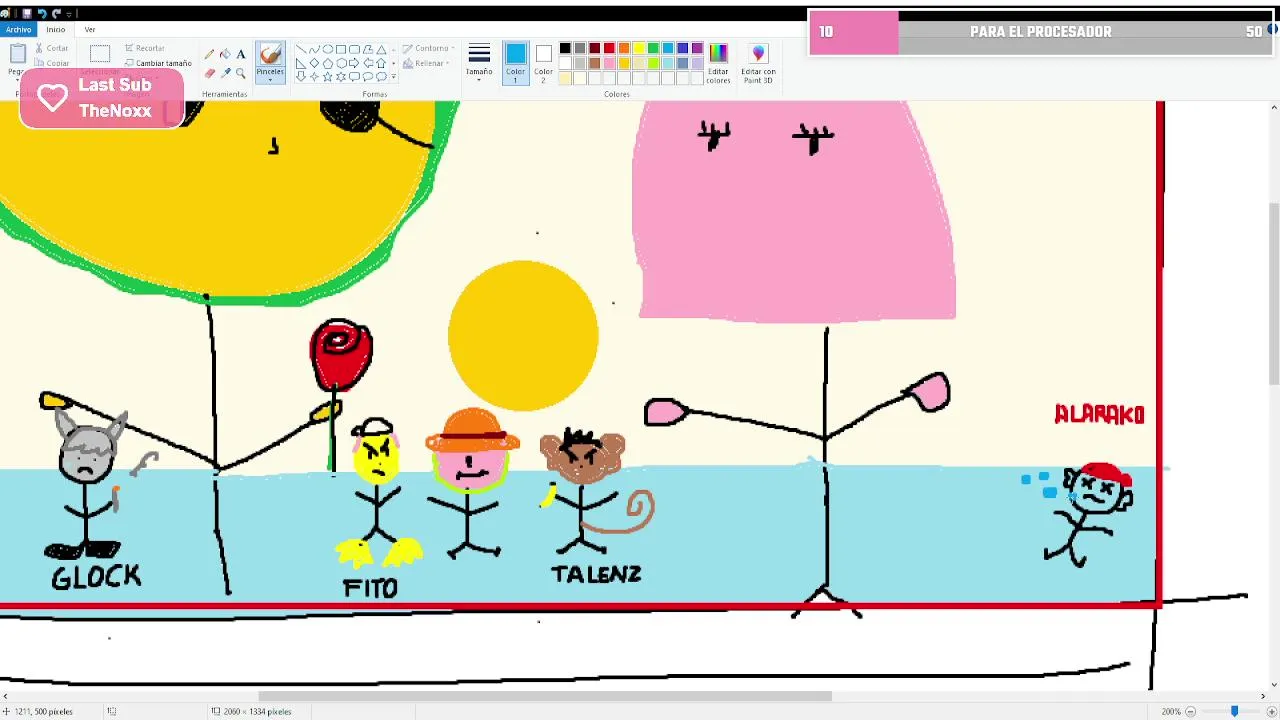Choose the up arrow shape
This screenshot has width=1280, height=720.
pos(381,63)
